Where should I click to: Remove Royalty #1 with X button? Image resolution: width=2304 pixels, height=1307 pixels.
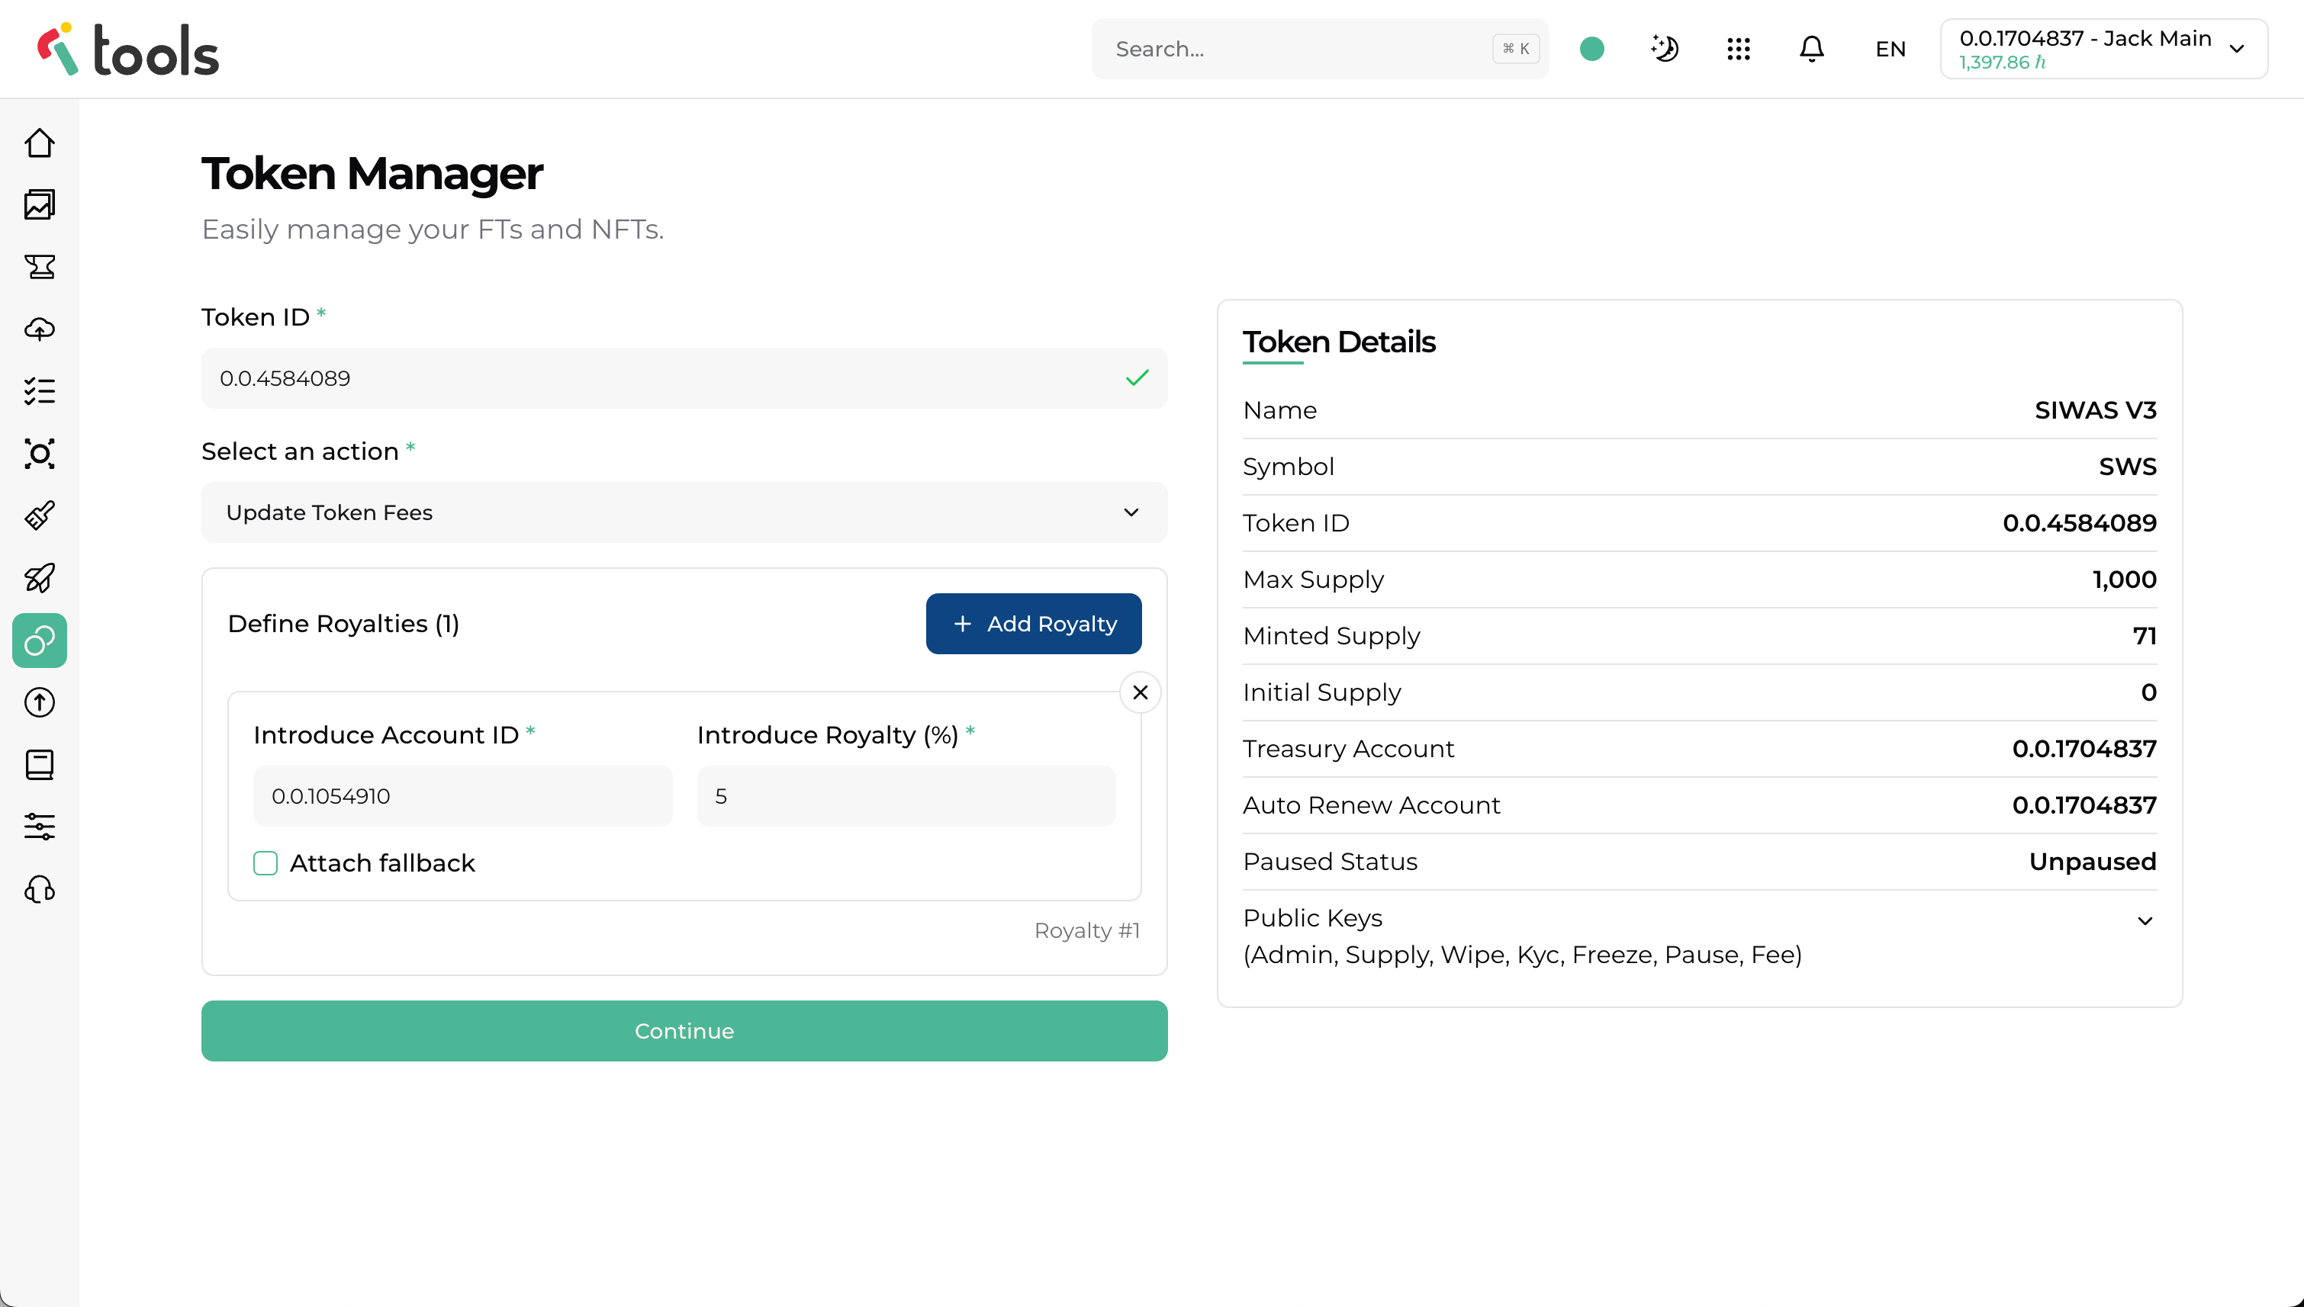(1139, 693)
